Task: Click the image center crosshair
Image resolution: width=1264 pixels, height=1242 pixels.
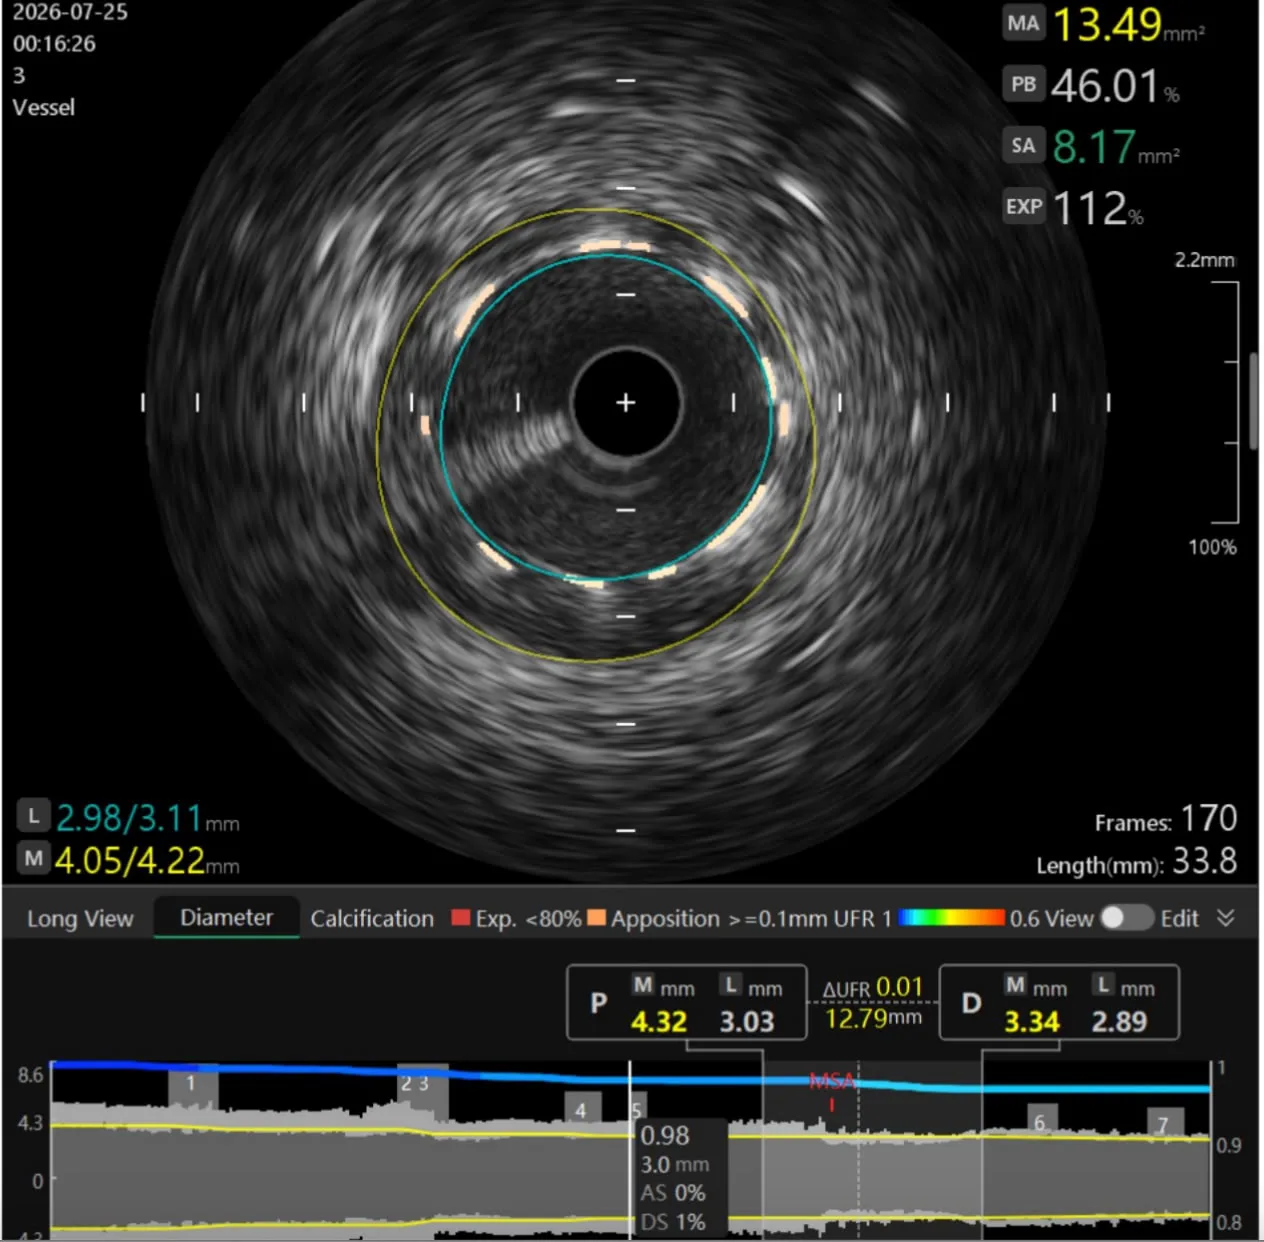Action: tap(626, 403)
